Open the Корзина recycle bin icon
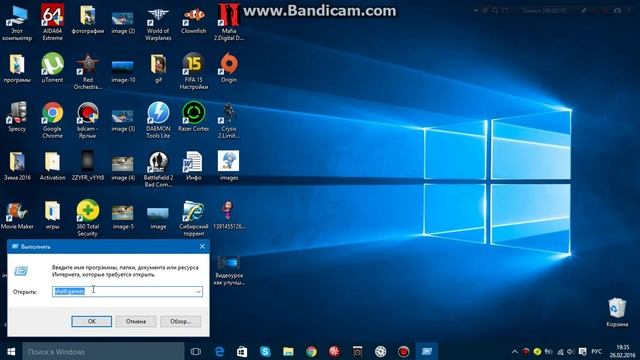The height and width of the screenshot is (360, 640). coord(617,313)
